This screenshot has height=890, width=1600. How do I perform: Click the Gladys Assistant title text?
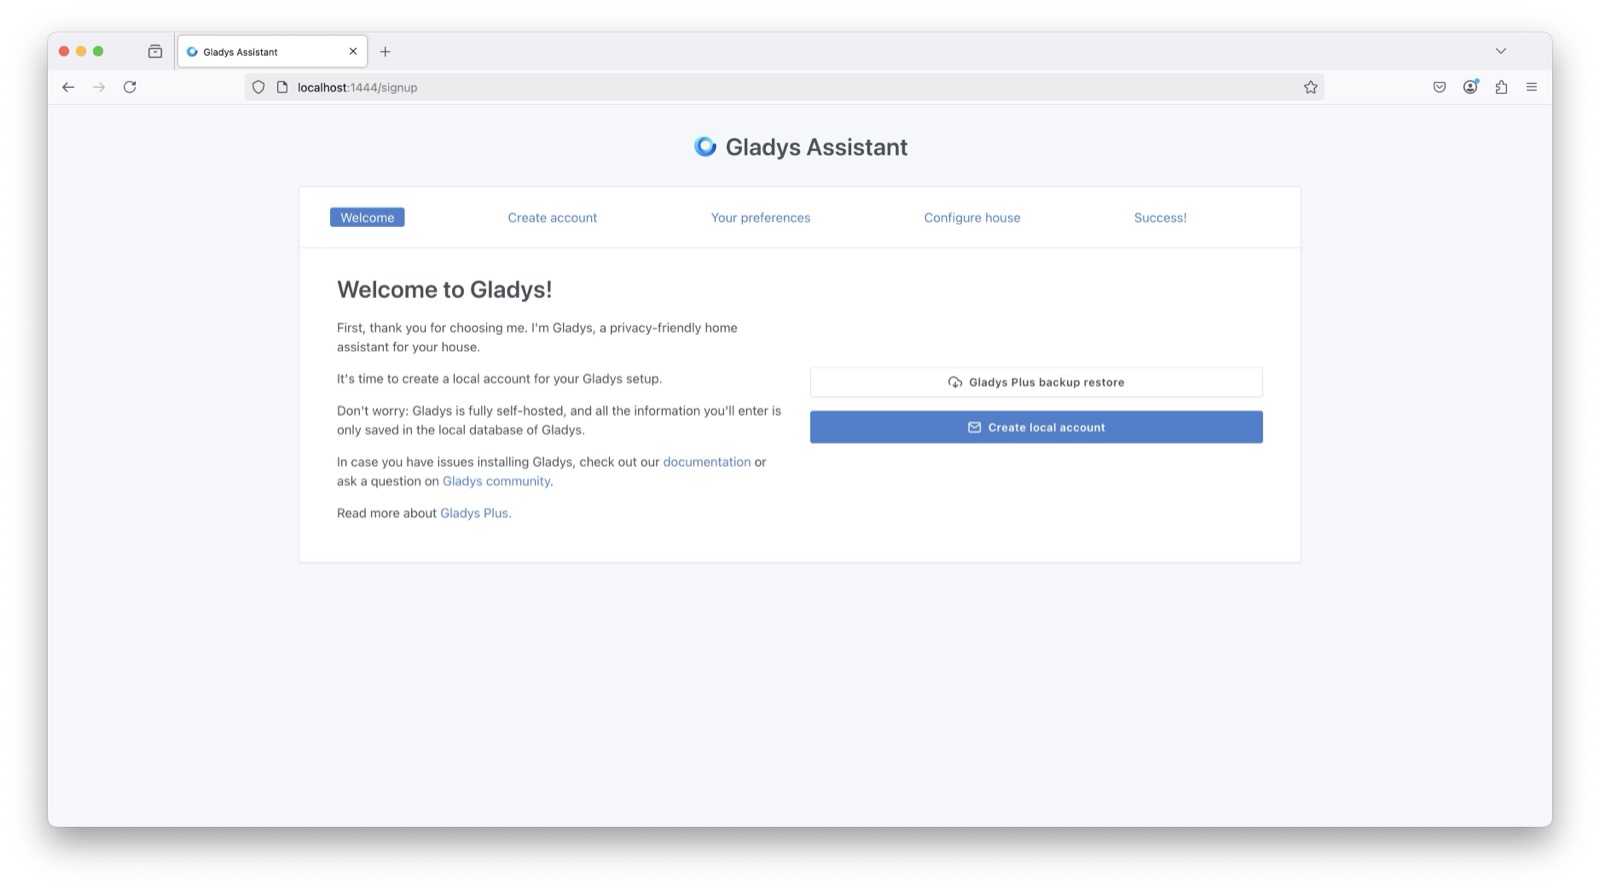pos(816,147)
